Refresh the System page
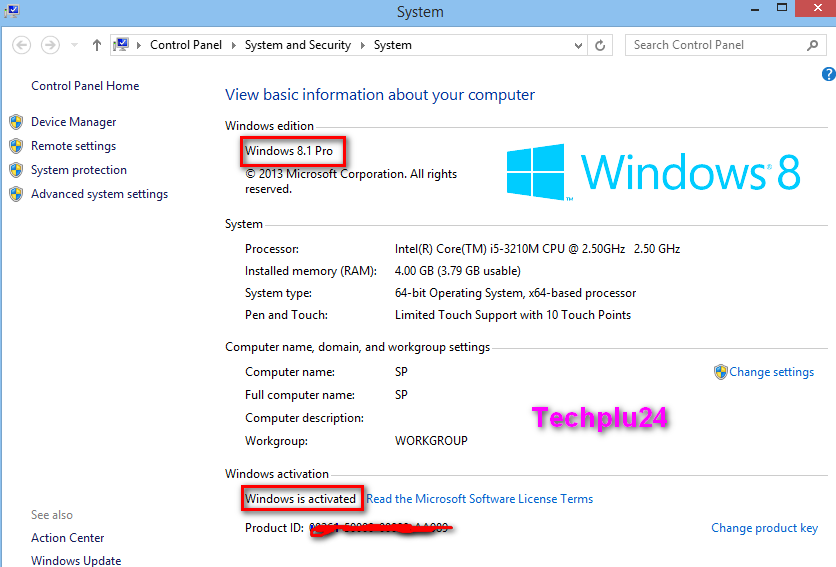This screenshot has width=836, height=567. coord(600,45)
